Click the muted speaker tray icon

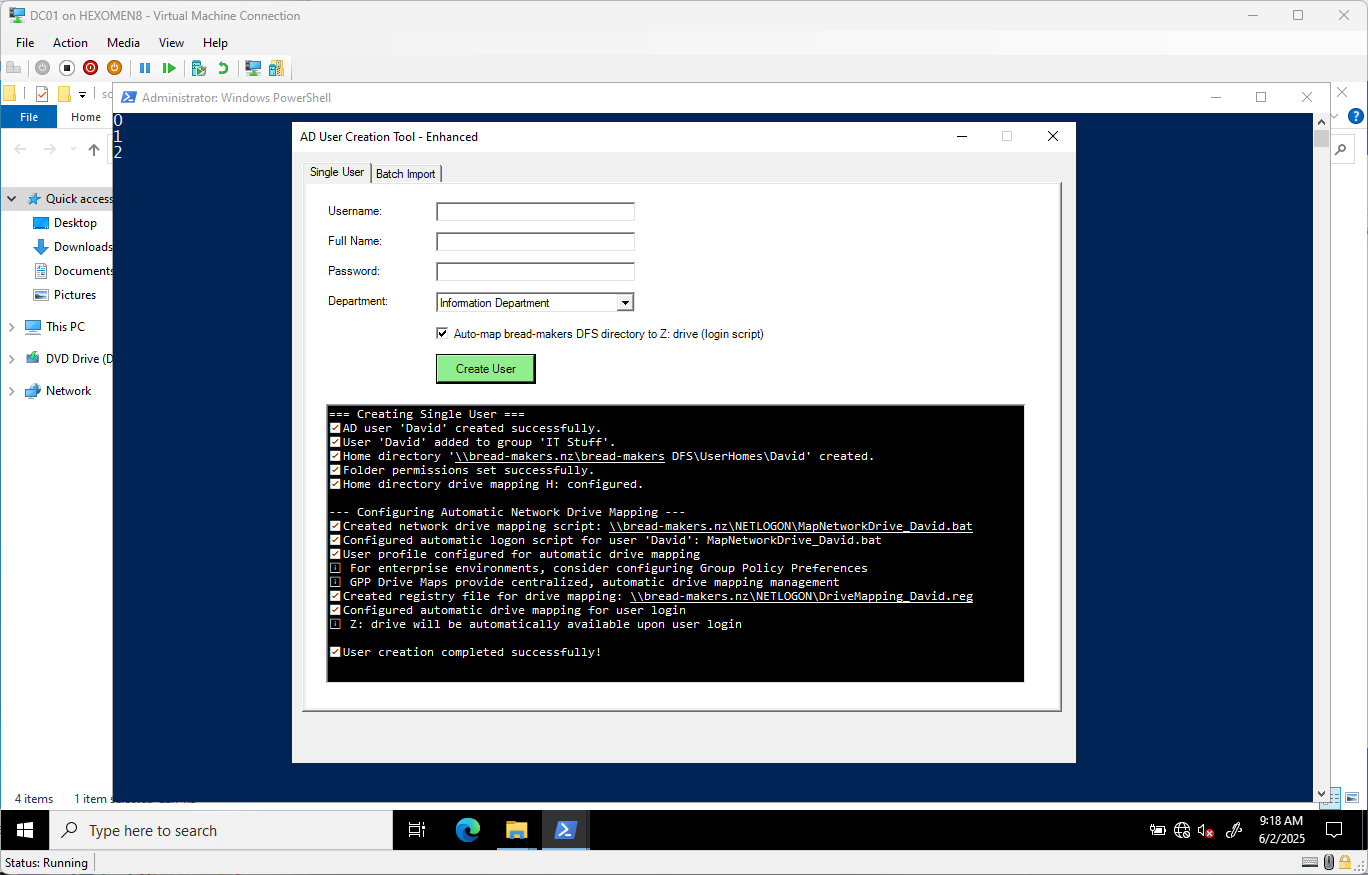[1206, 830]
